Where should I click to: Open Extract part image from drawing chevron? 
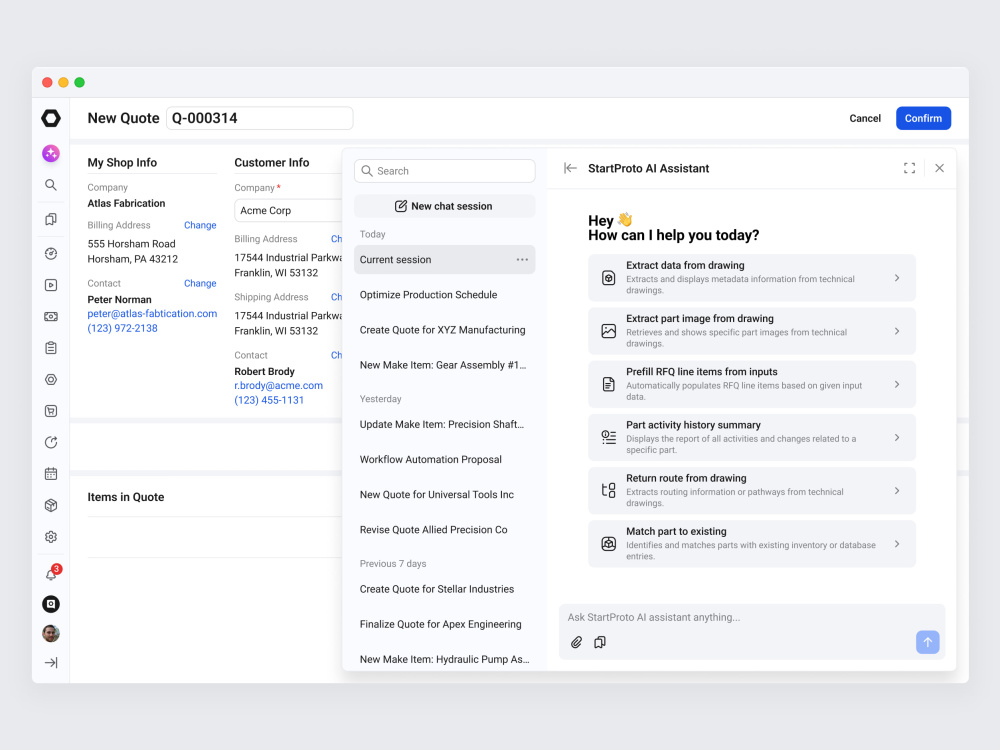tap(897, 331)
